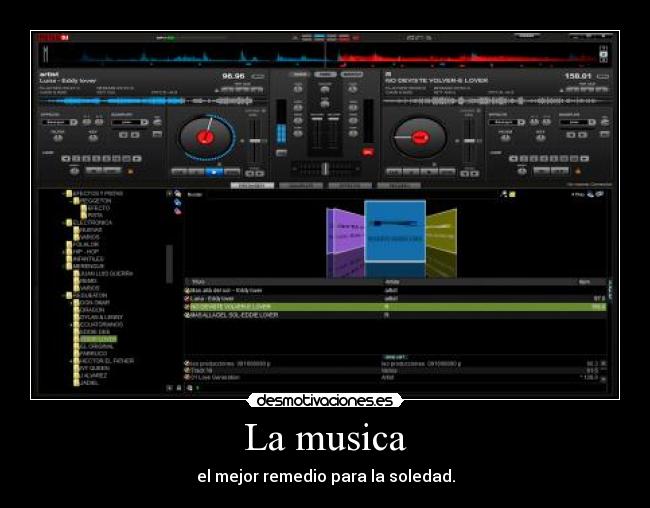Open the left deck sampler dropdown

(144, 122)
